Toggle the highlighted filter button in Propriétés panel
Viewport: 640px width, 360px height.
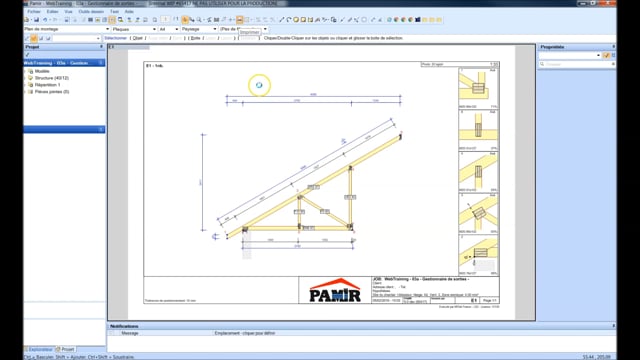[x=607, y=55]
